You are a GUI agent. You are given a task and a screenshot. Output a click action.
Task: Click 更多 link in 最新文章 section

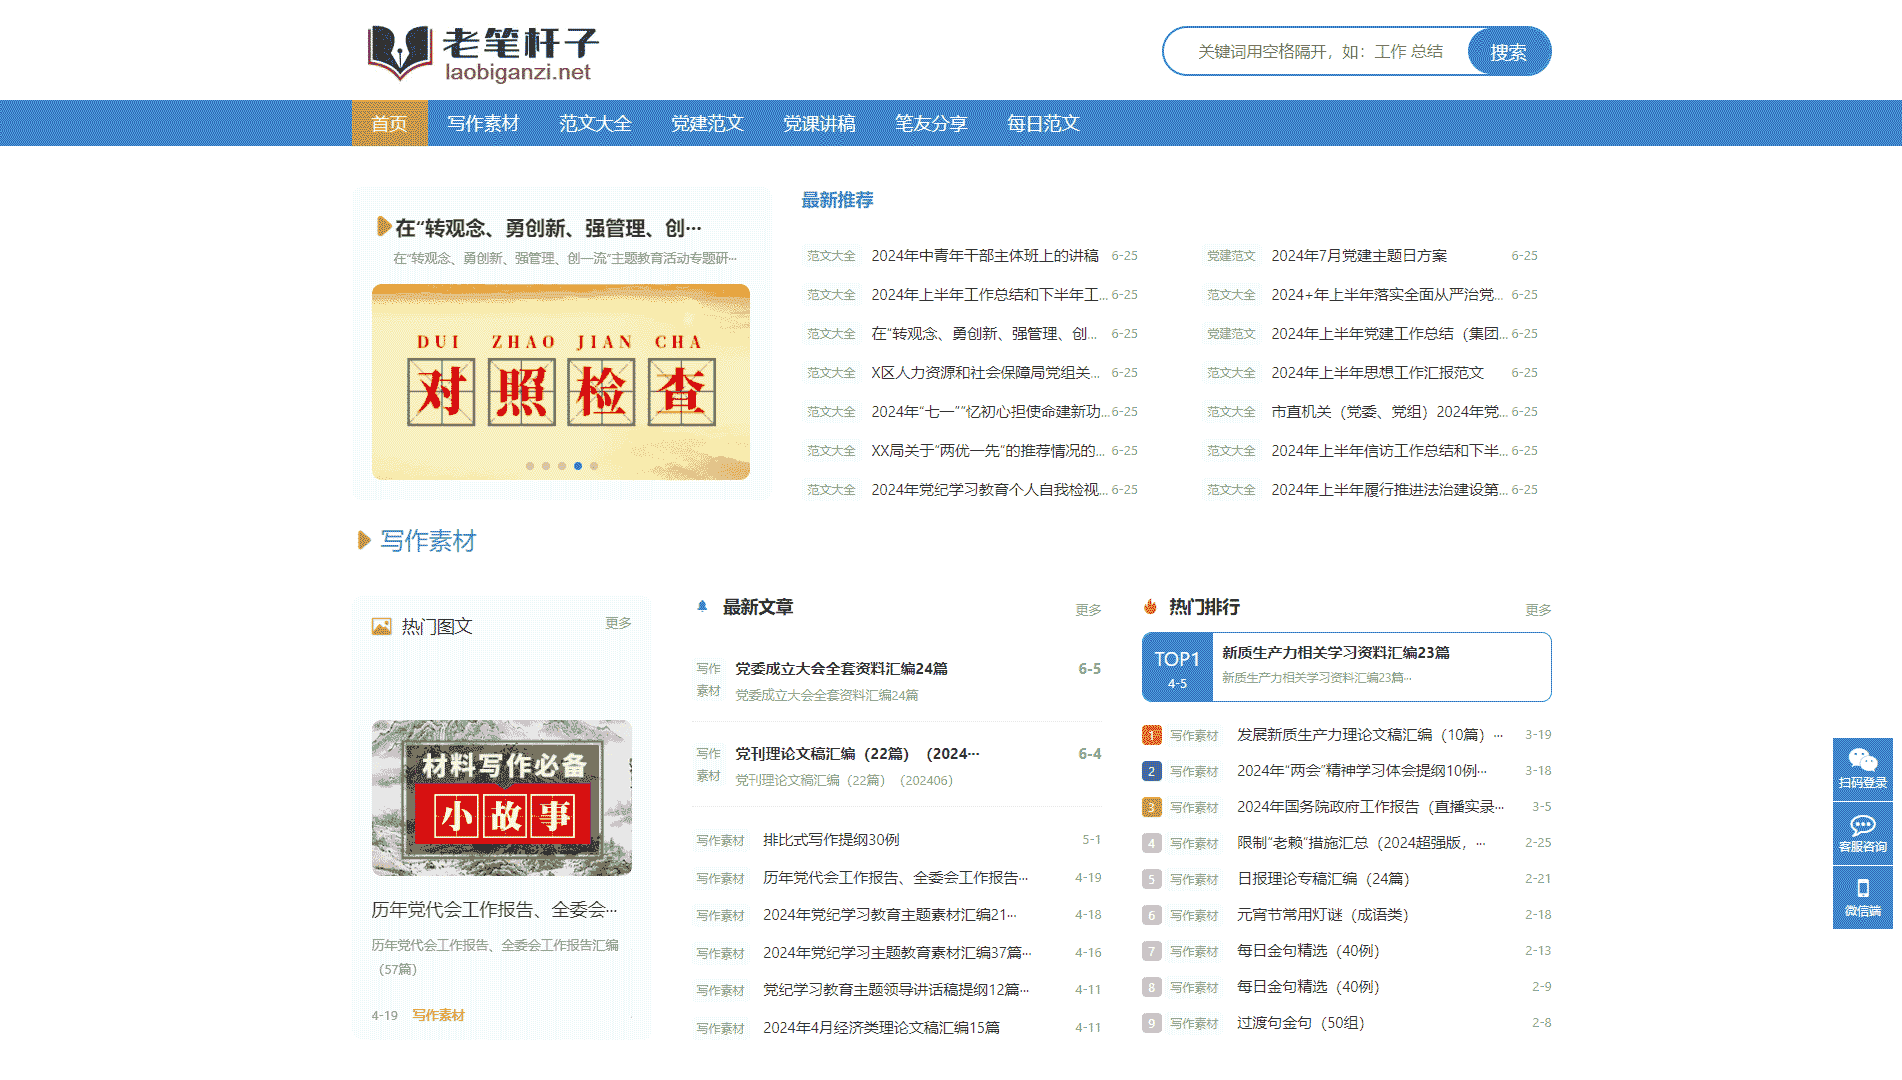1088,610
